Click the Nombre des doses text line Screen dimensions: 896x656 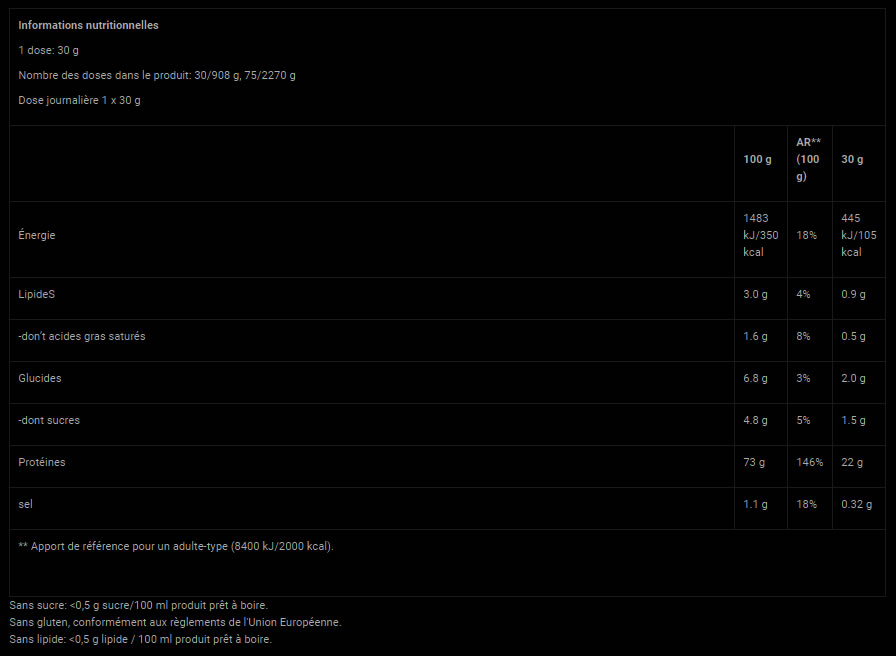point(157,75)
